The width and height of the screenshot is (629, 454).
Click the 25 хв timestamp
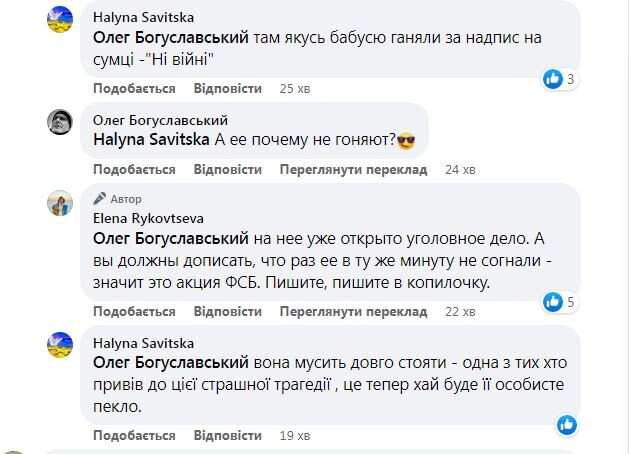(294, 88)
